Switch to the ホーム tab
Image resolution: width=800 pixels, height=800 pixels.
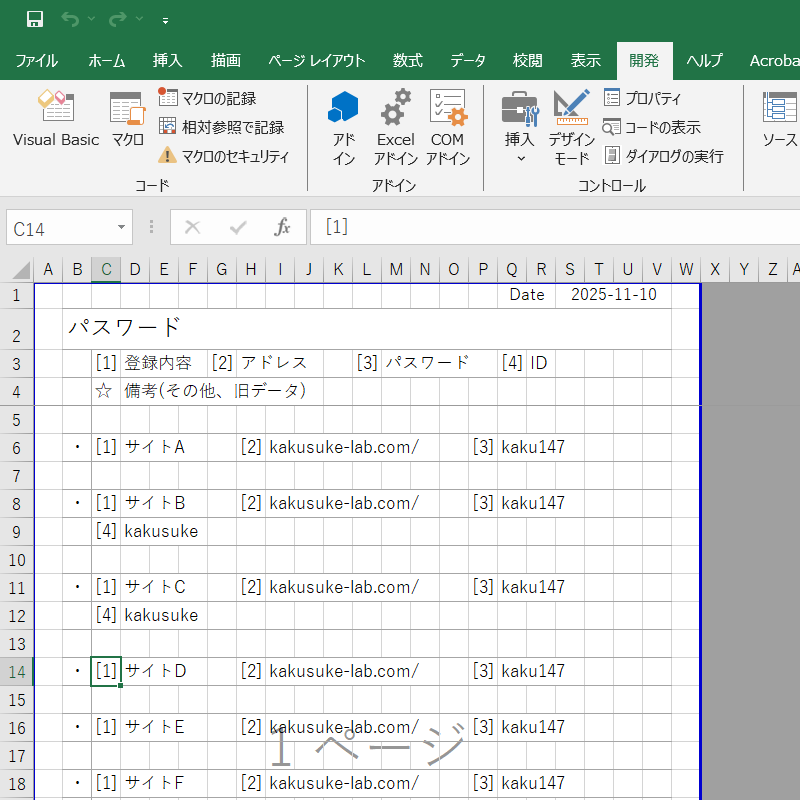(x=107, y=60)
